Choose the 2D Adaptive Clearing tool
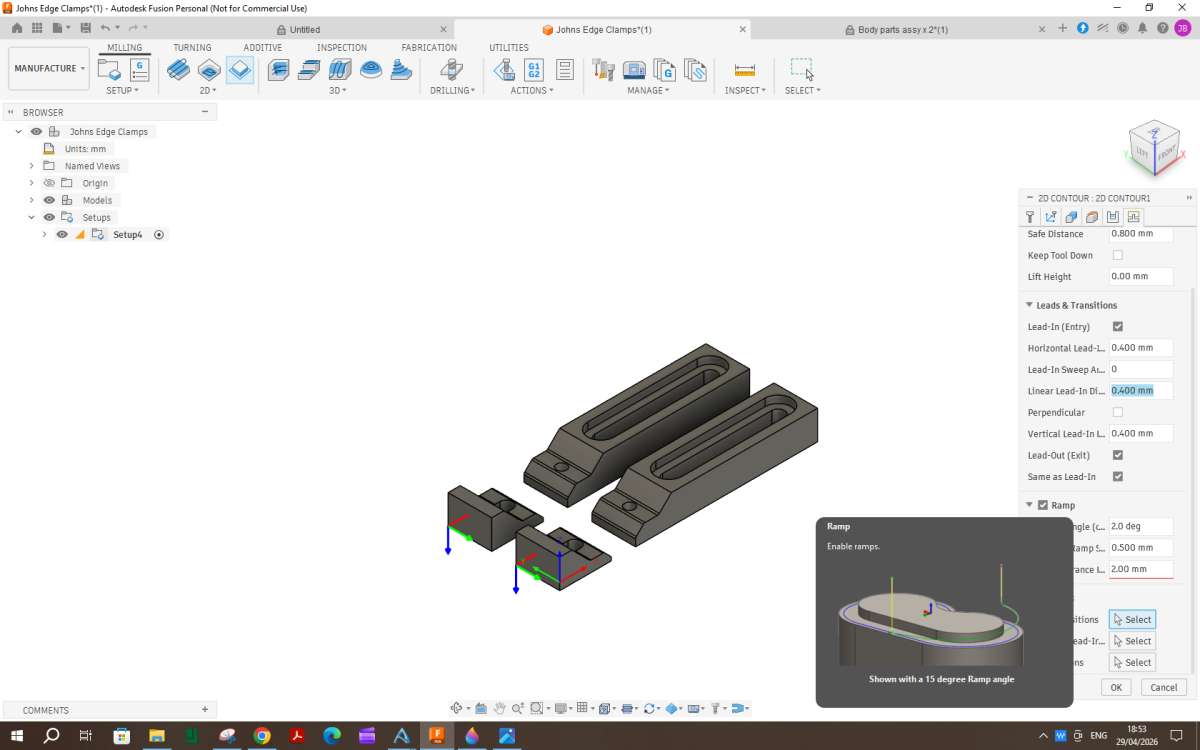This screenshot has width=1200, height=750. 178,70
